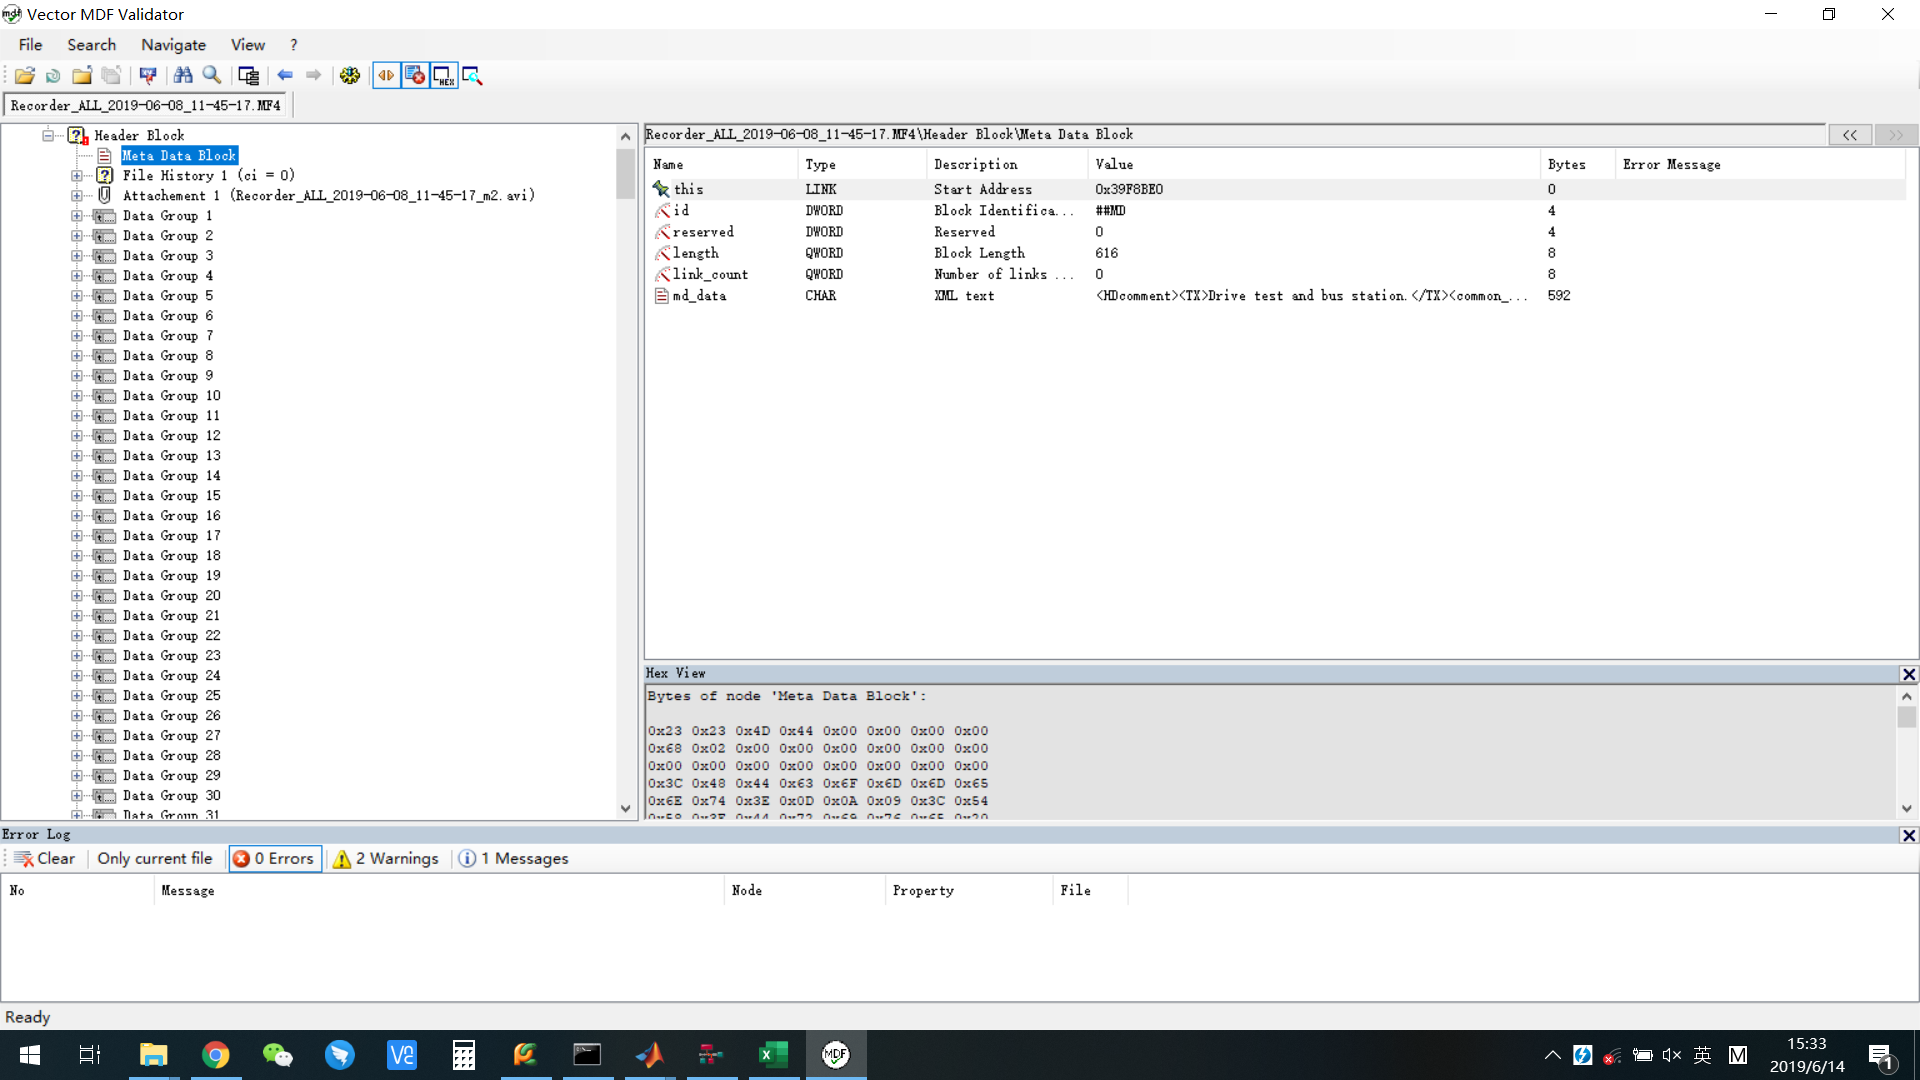
Task: Toggle the HEX view toolbar button
Action: (444, 75)
